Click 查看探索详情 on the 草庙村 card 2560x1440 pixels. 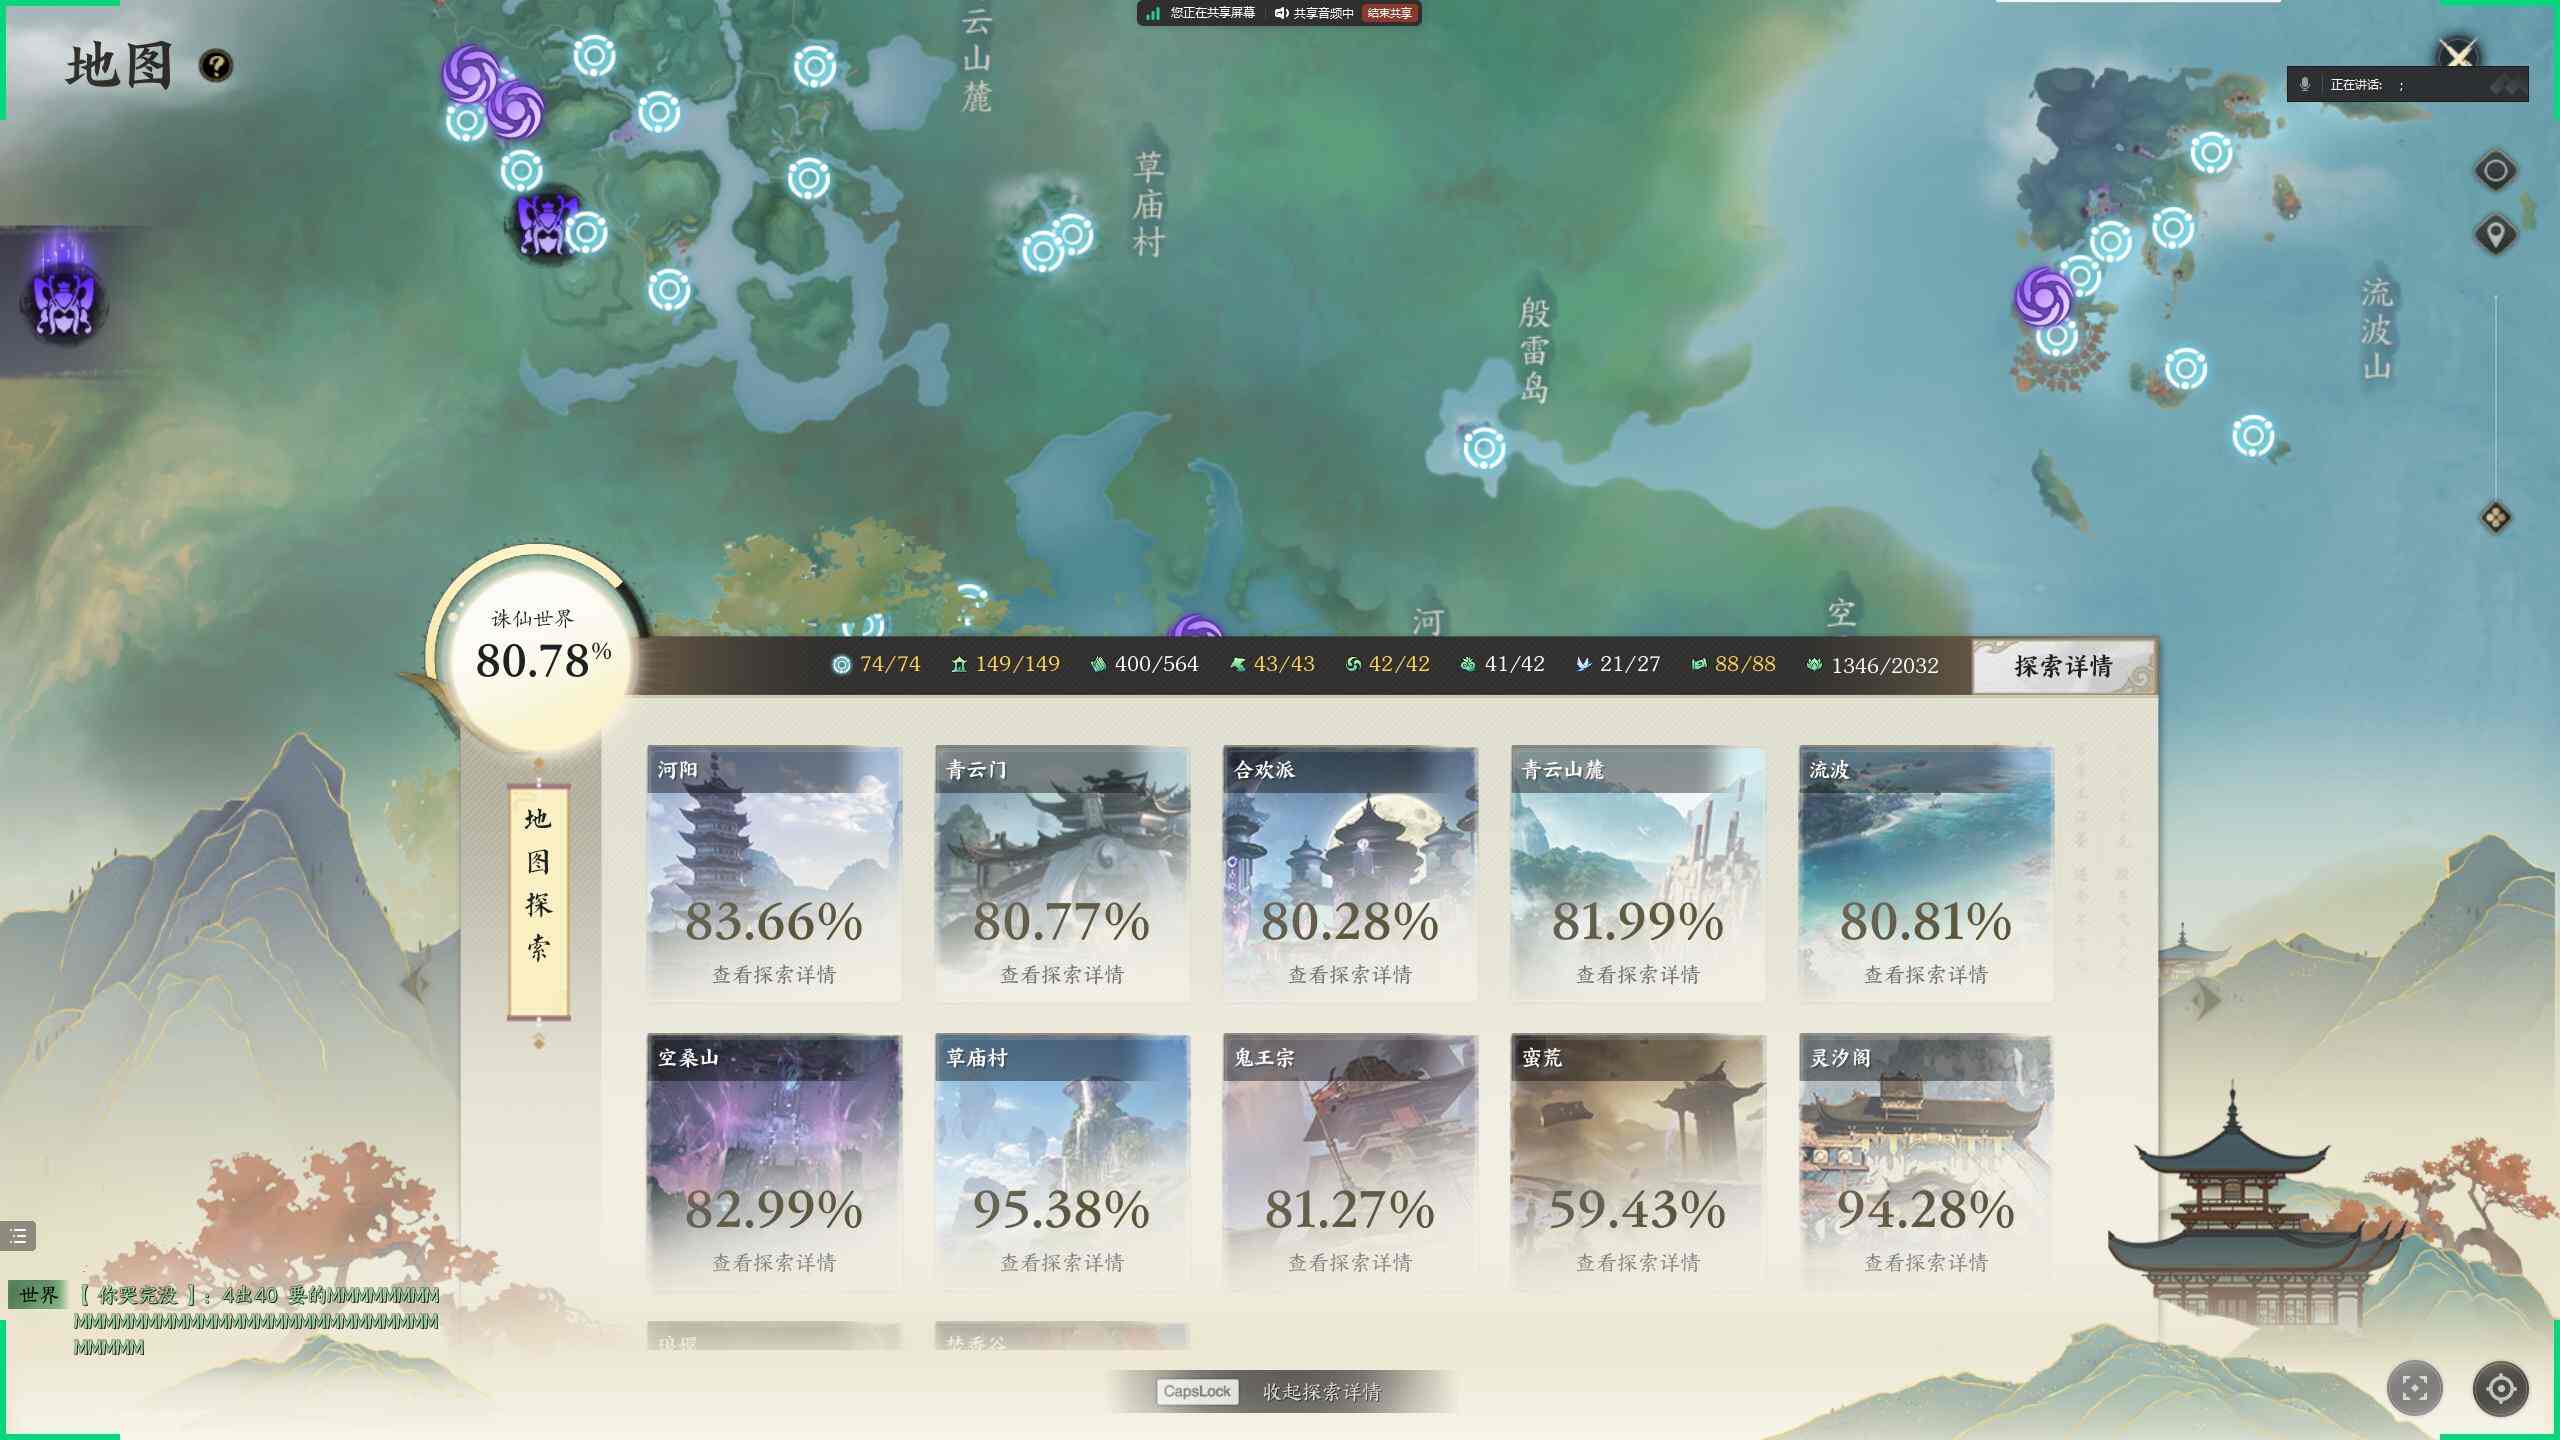coord(1062,1263)
